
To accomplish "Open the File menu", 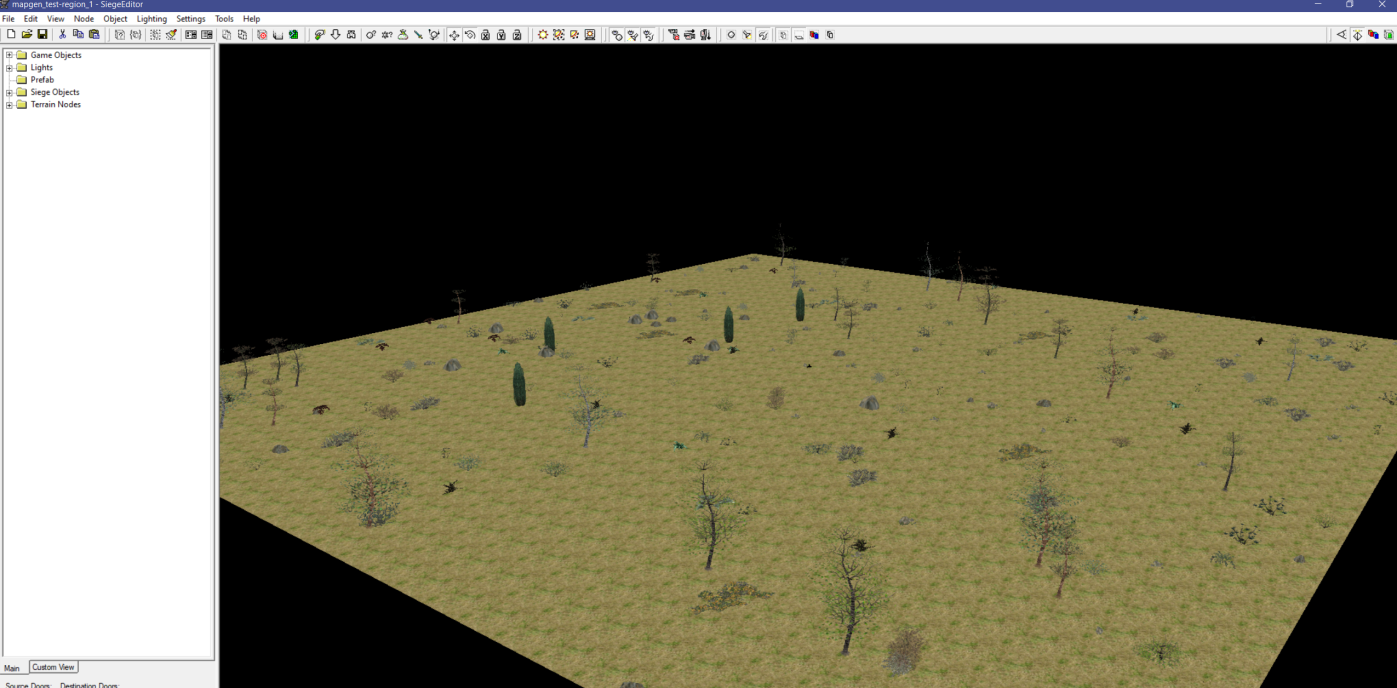I will [8, 19].
